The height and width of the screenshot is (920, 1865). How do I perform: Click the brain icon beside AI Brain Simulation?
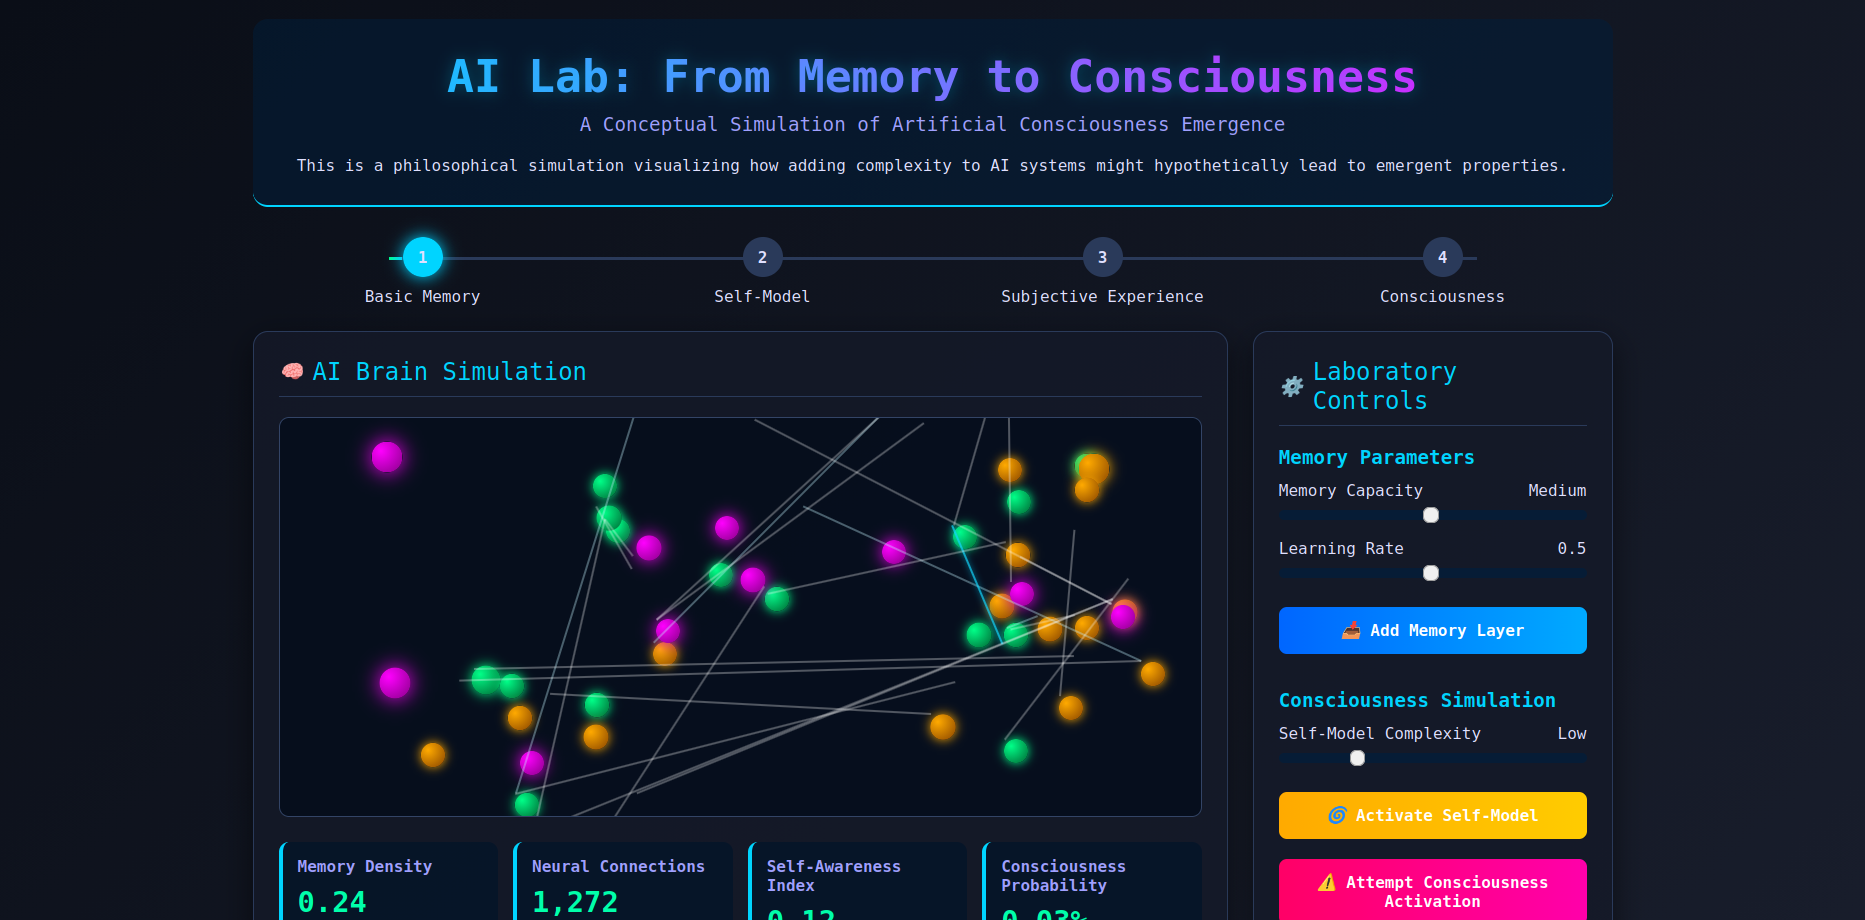(x=291, y=371)
